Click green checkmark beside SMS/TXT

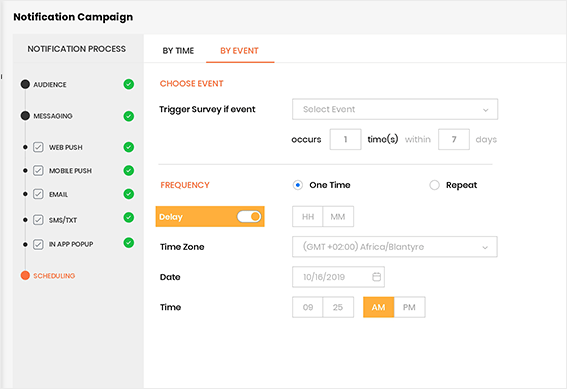pyautogui.click(x=129, y=217)
